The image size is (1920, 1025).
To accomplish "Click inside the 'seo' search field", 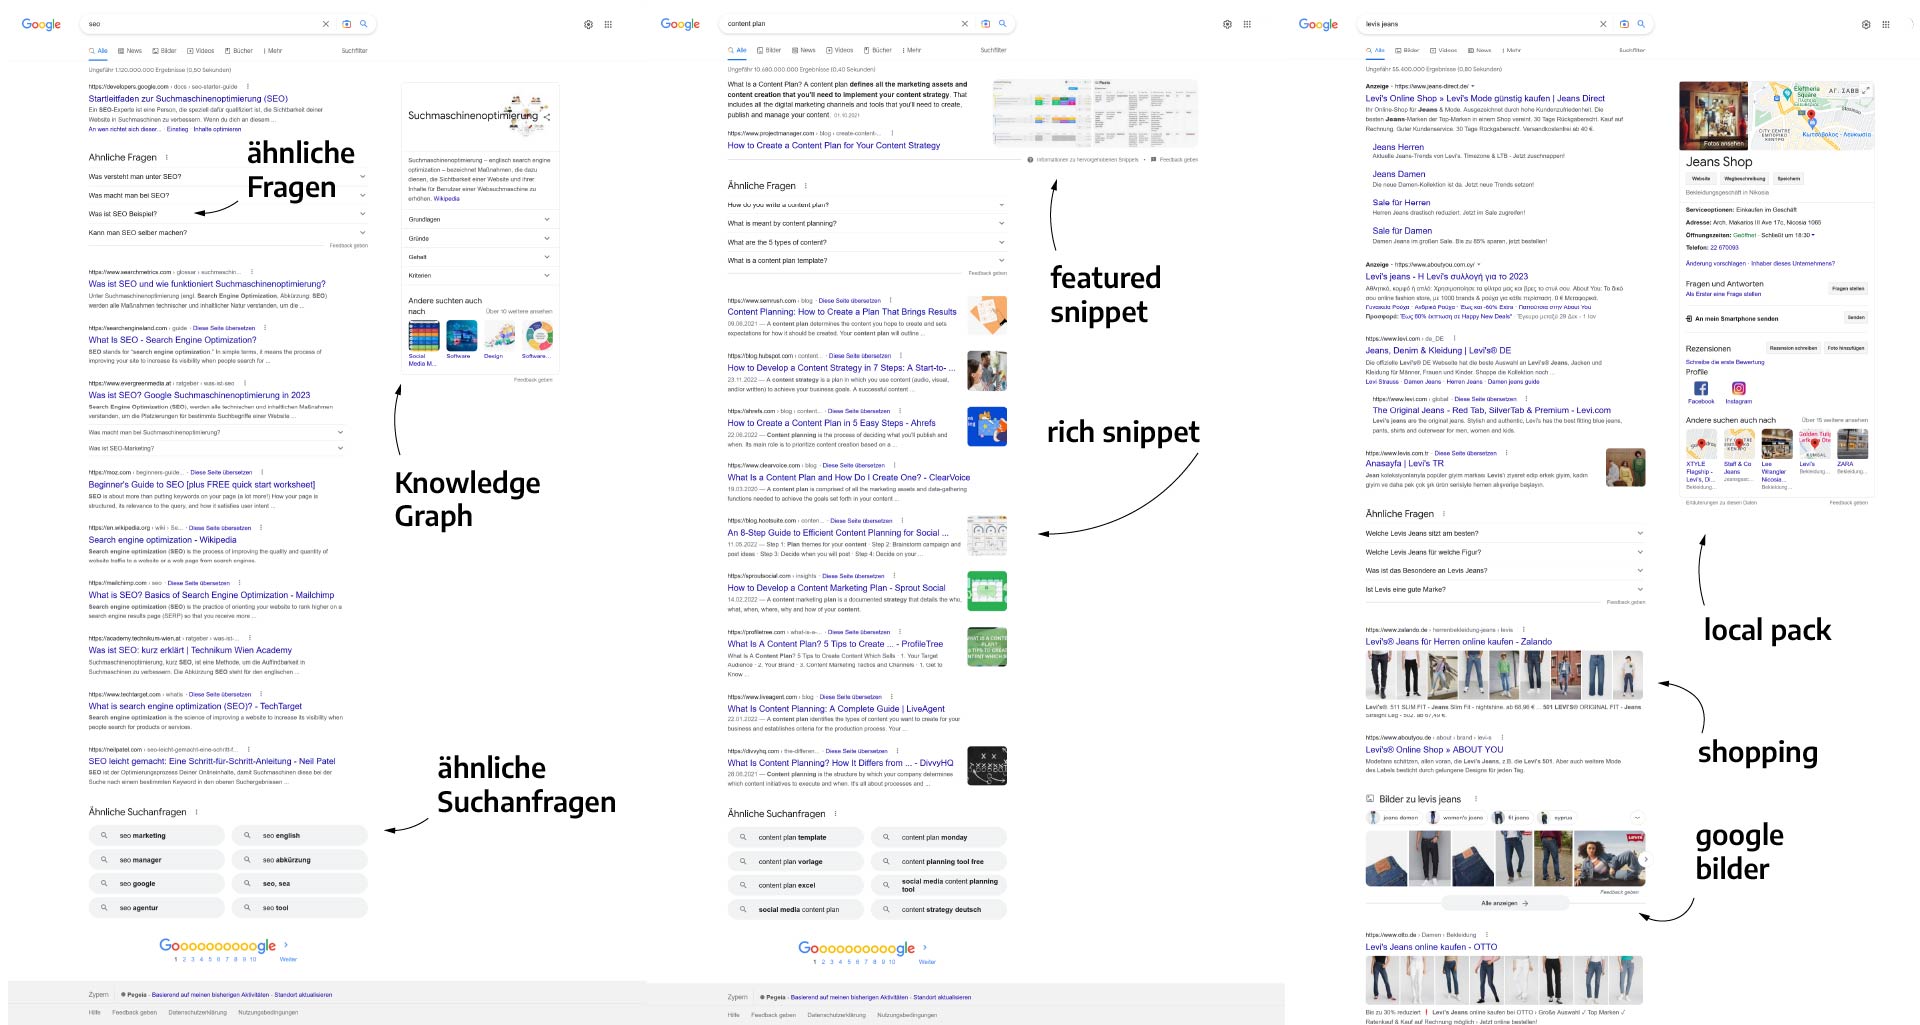I will tap(200, 24).
